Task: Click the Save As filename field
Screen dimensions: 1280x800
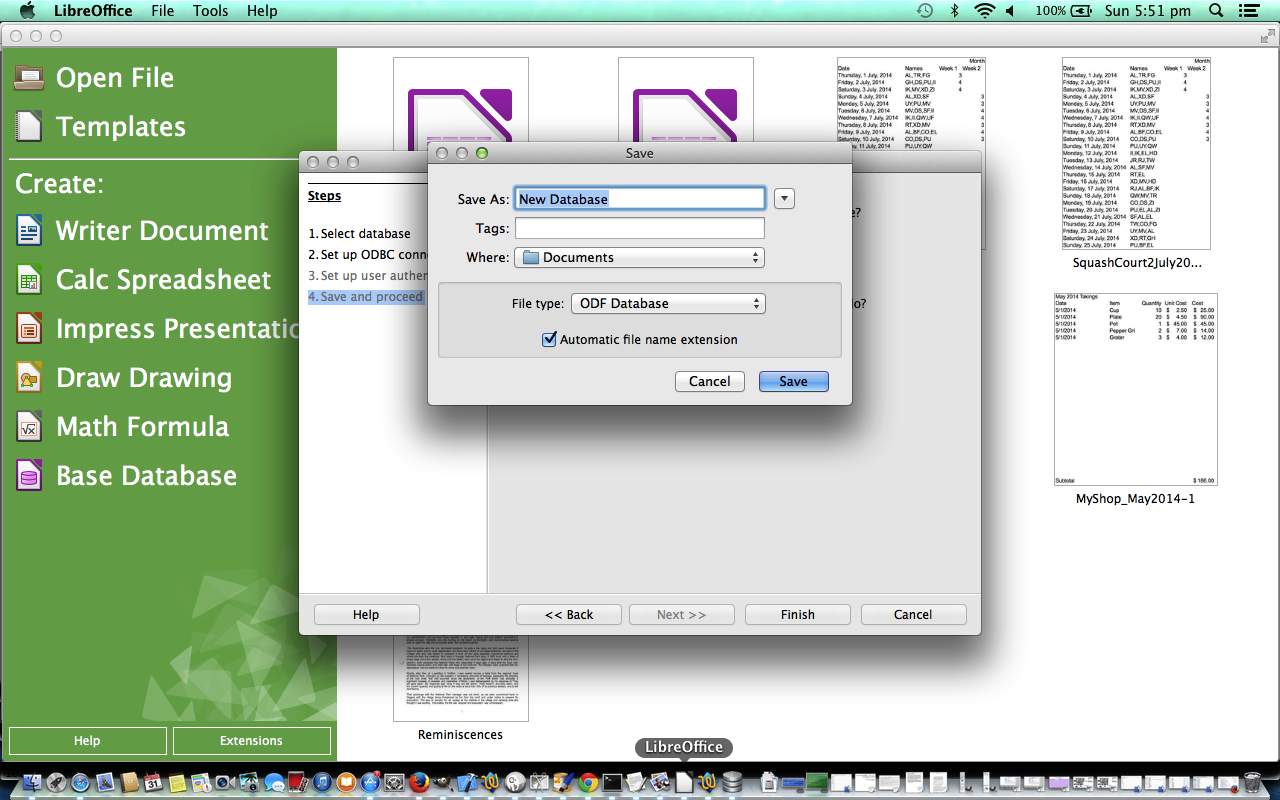Action: click(640, 199)
